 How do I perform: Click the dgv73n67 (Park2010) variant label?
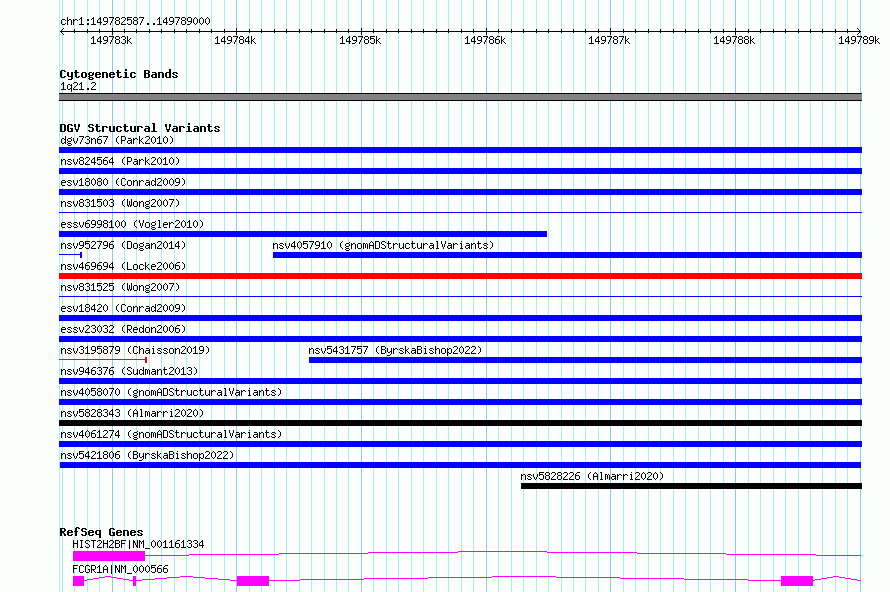point(117,140)
